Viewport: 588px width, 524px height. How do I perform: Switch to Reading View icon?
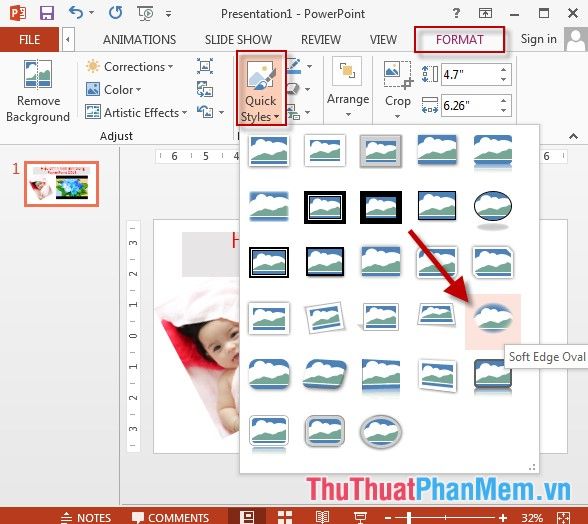pyautogui.click(x=322, y=517)
